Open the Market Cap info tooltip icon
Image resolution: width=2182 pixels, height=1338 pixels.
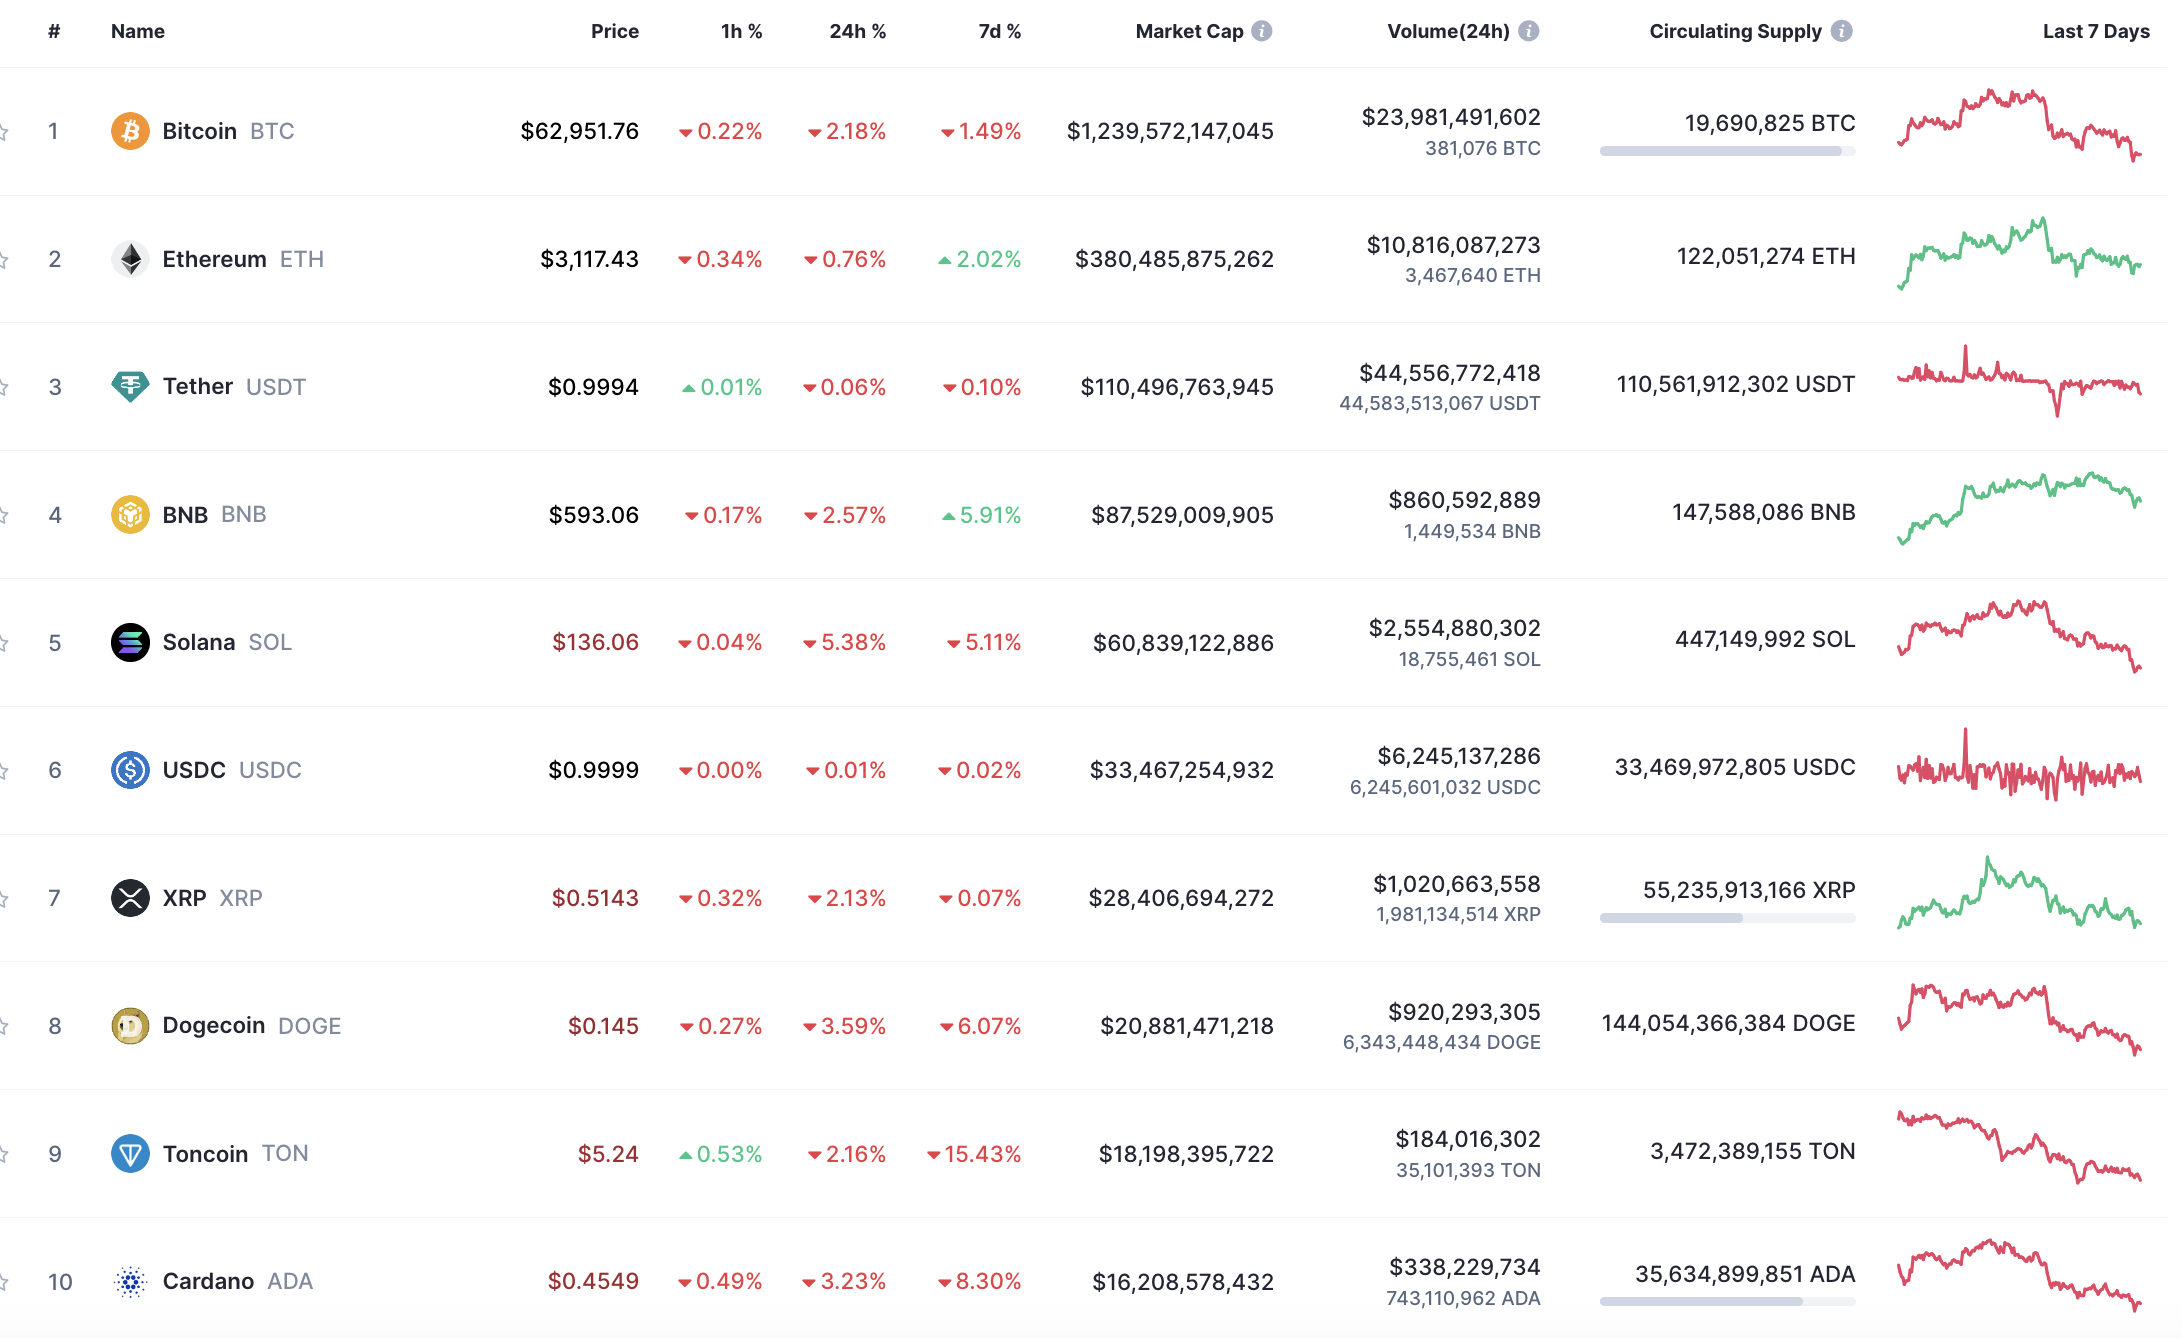click(1262, 31)
